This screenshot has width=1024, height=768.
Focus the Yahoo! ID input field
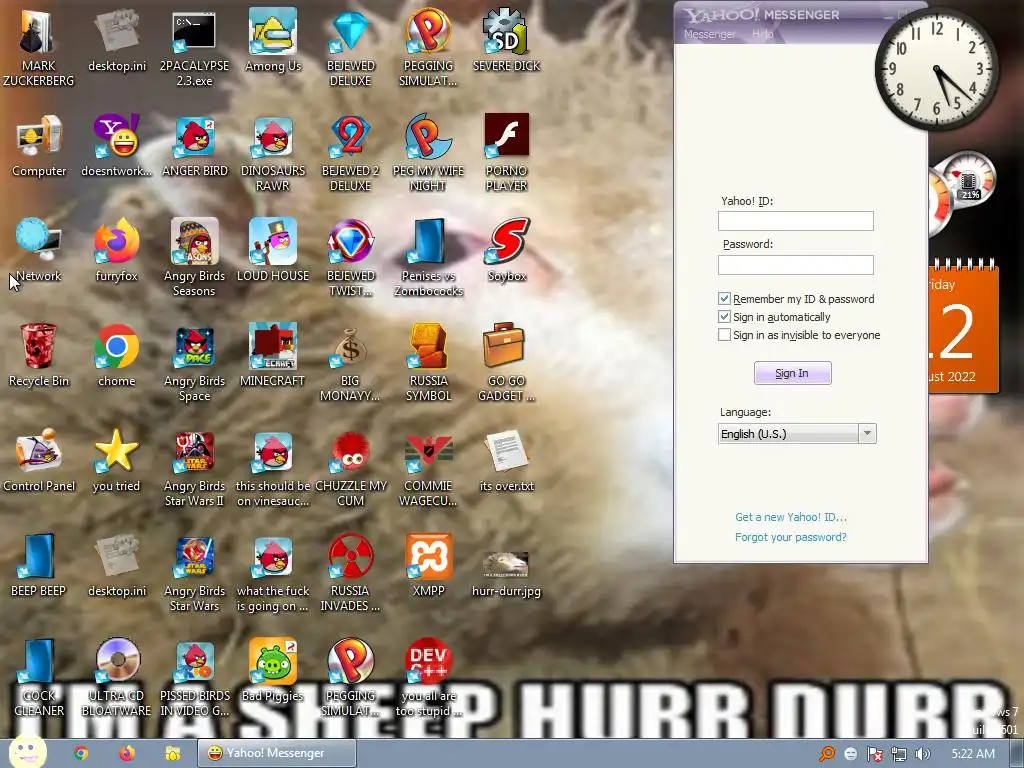pos(795,221)
